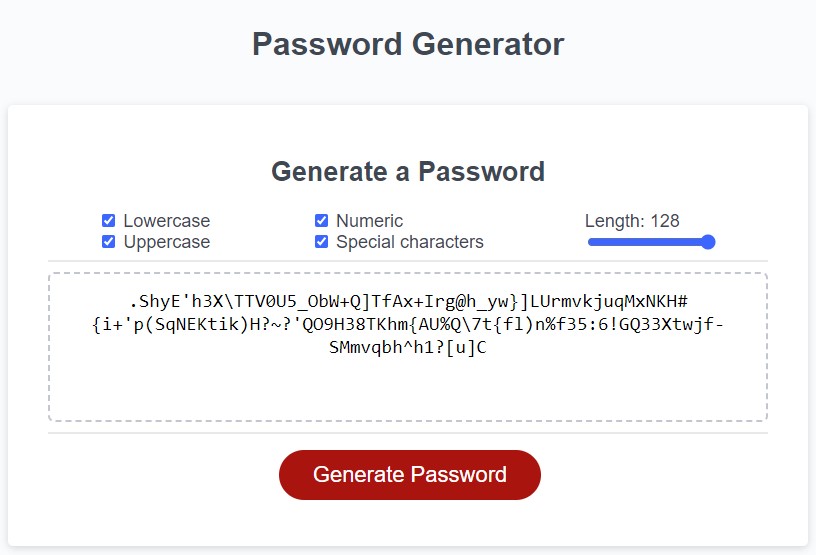Click the Generate a Password heading

(x=408, y=171)
